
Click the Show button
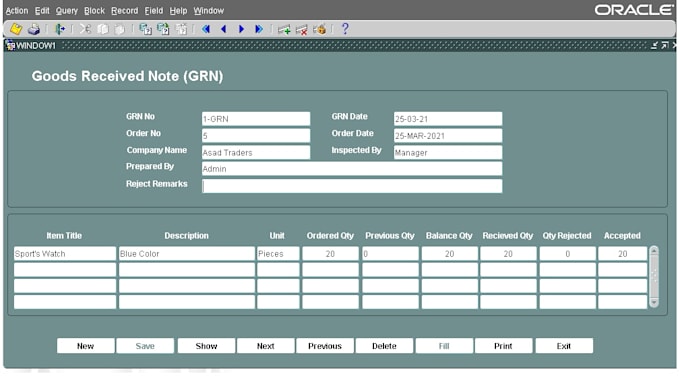(x=206, y=346)
